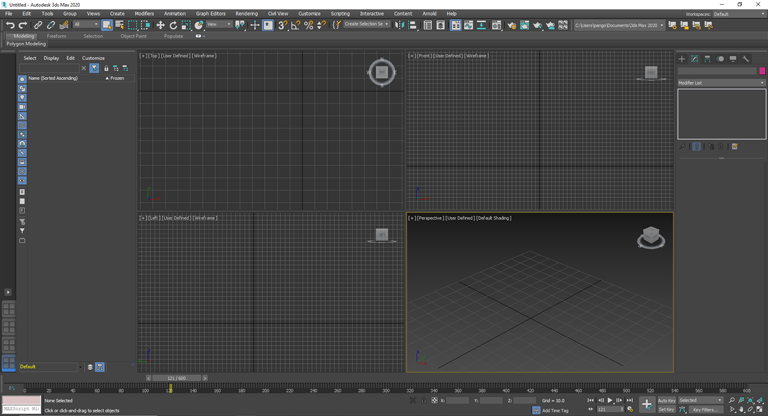
Task: Switch to the Freeform ribbon tab
Action: [56, 36]
